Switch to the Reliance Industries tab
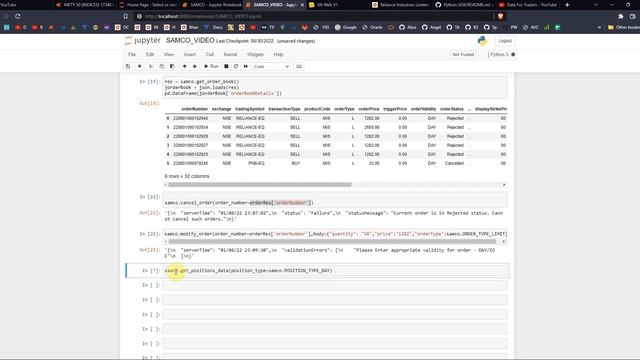The width and height of the screenshot is (640, 360). click(401, 5)
